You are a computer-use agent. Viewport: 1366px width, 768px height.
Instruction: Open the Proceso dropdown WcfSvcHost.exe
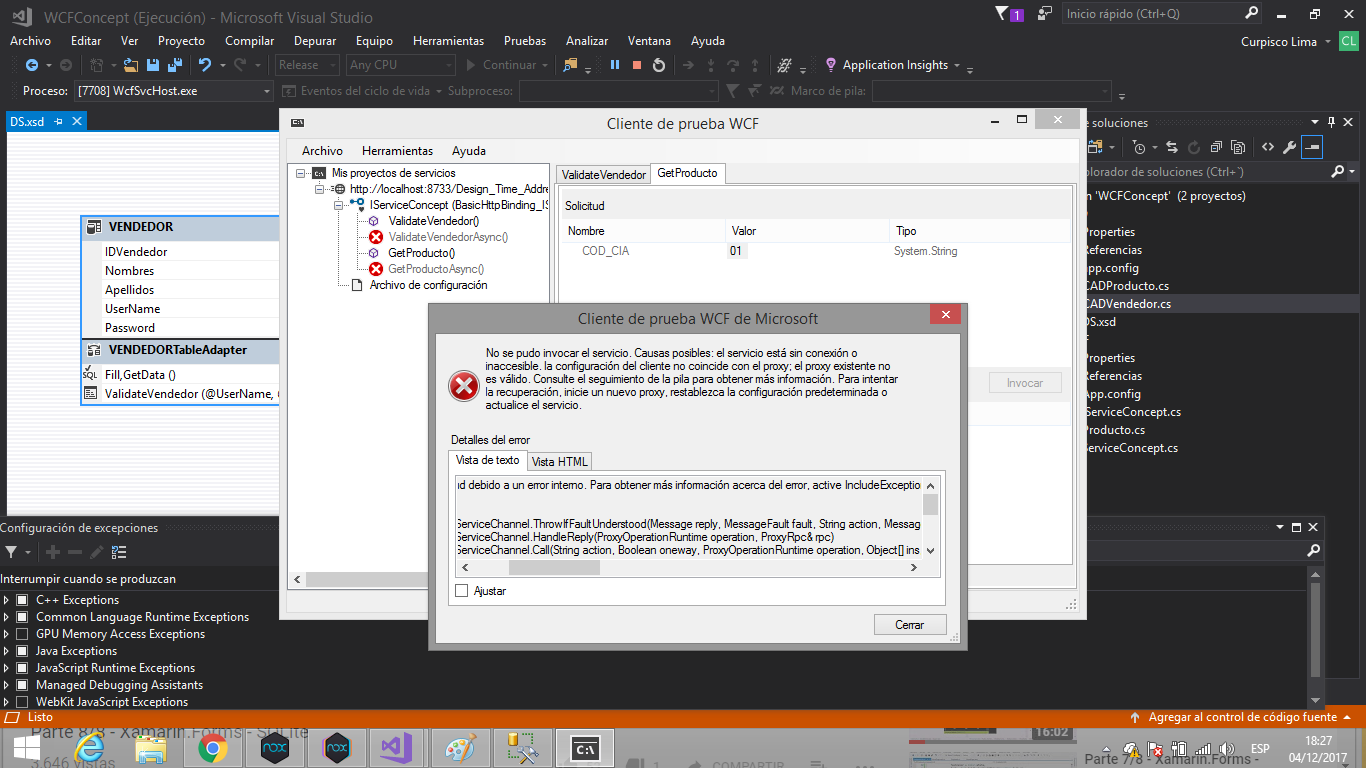point(173,91)
